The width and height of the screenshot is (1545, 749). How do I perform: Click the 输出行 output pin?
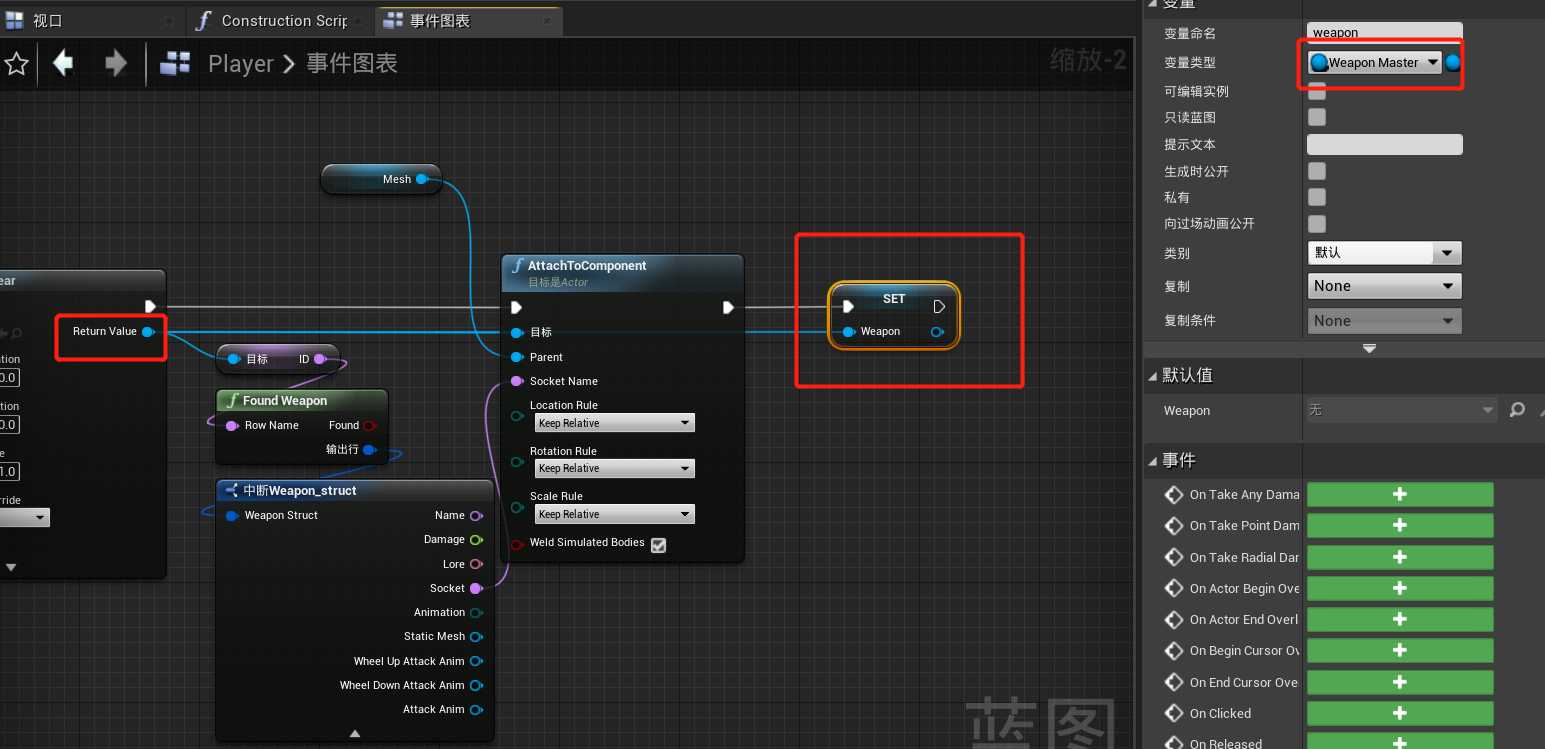(x=369, y=450)
